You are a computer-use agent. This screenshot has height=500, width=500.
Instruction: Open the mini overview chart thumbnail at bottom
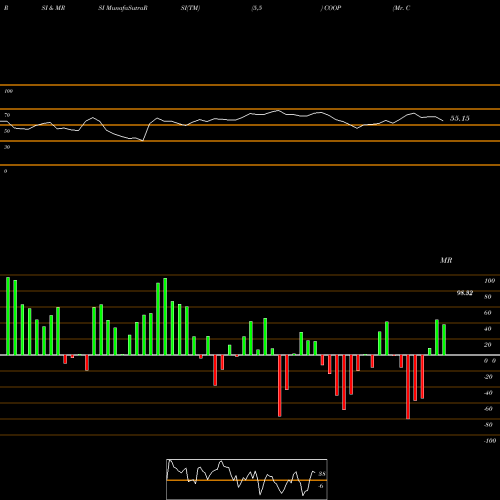(x=247, y=479)
